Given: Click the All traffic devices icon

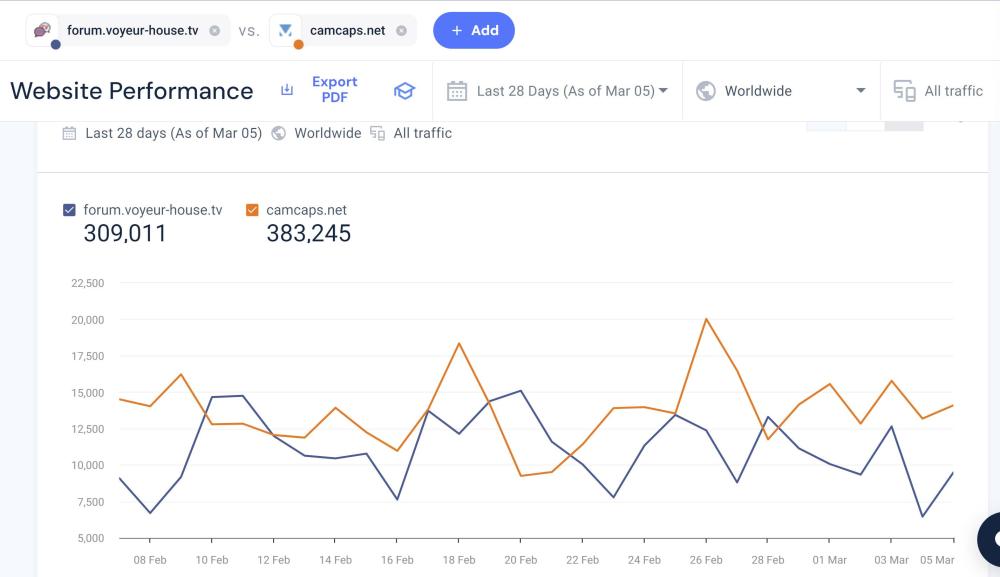Looking at the screenshot, I should pyautogui.click(x=904, y=91).
